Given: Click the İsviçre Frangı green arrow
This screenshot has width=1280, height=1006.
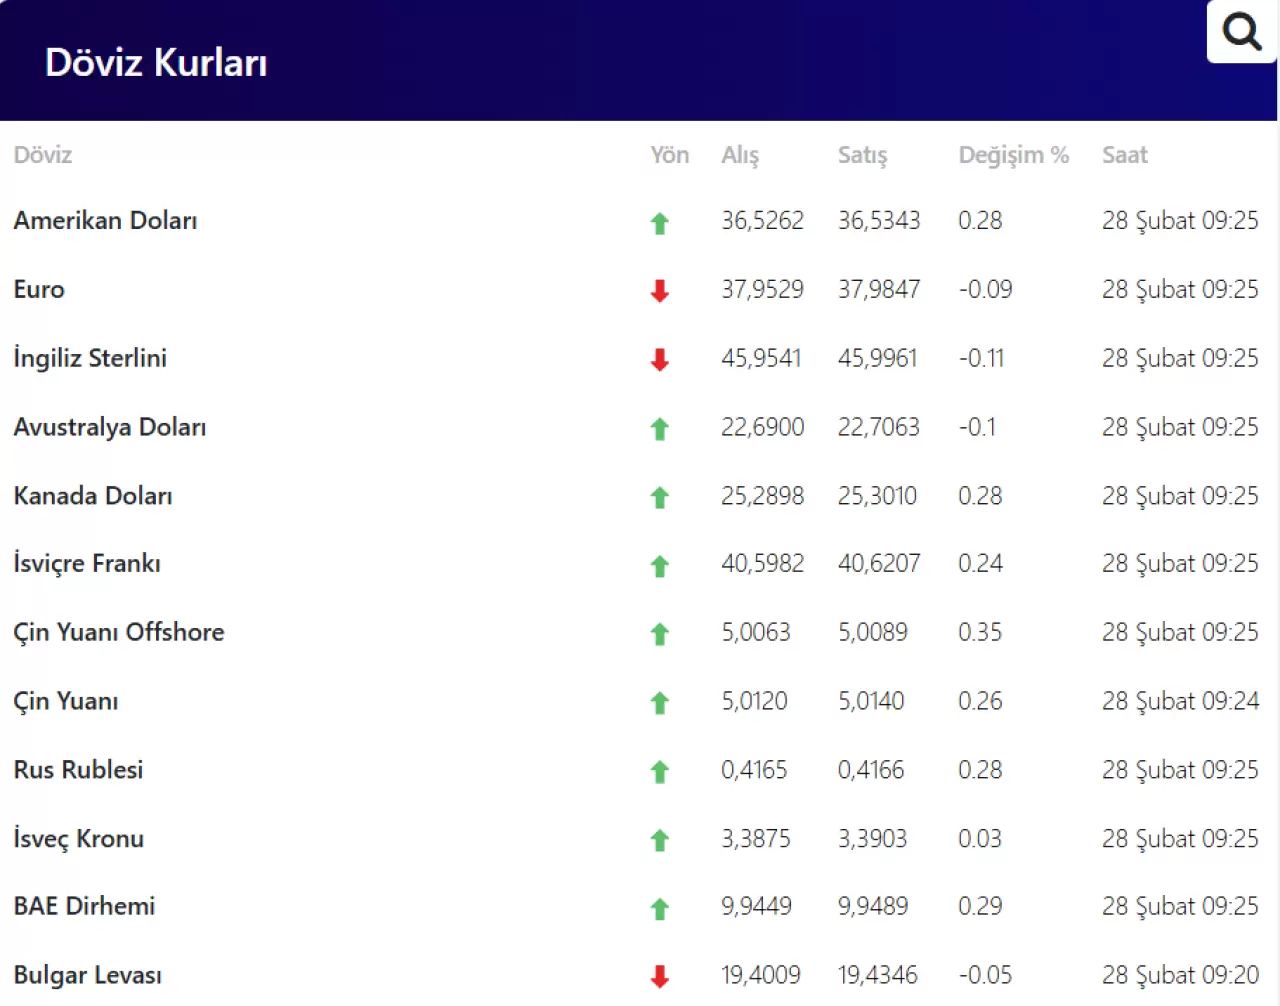Looking at the screenshot, I should (x=659, y=566).
